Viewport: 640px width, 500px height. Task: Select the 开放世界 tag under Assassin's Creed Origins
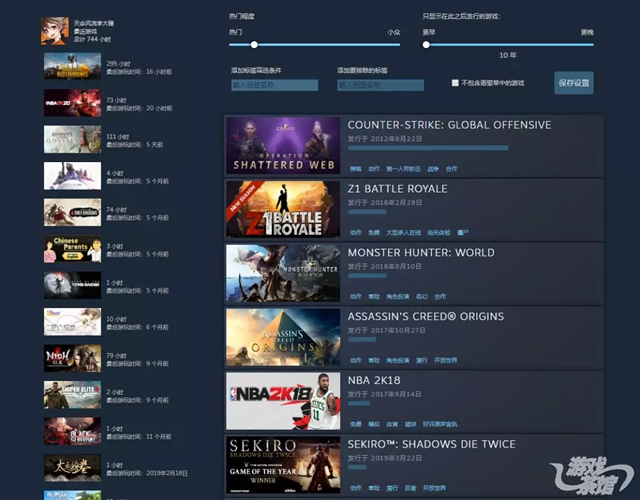(x=446, y=360)
